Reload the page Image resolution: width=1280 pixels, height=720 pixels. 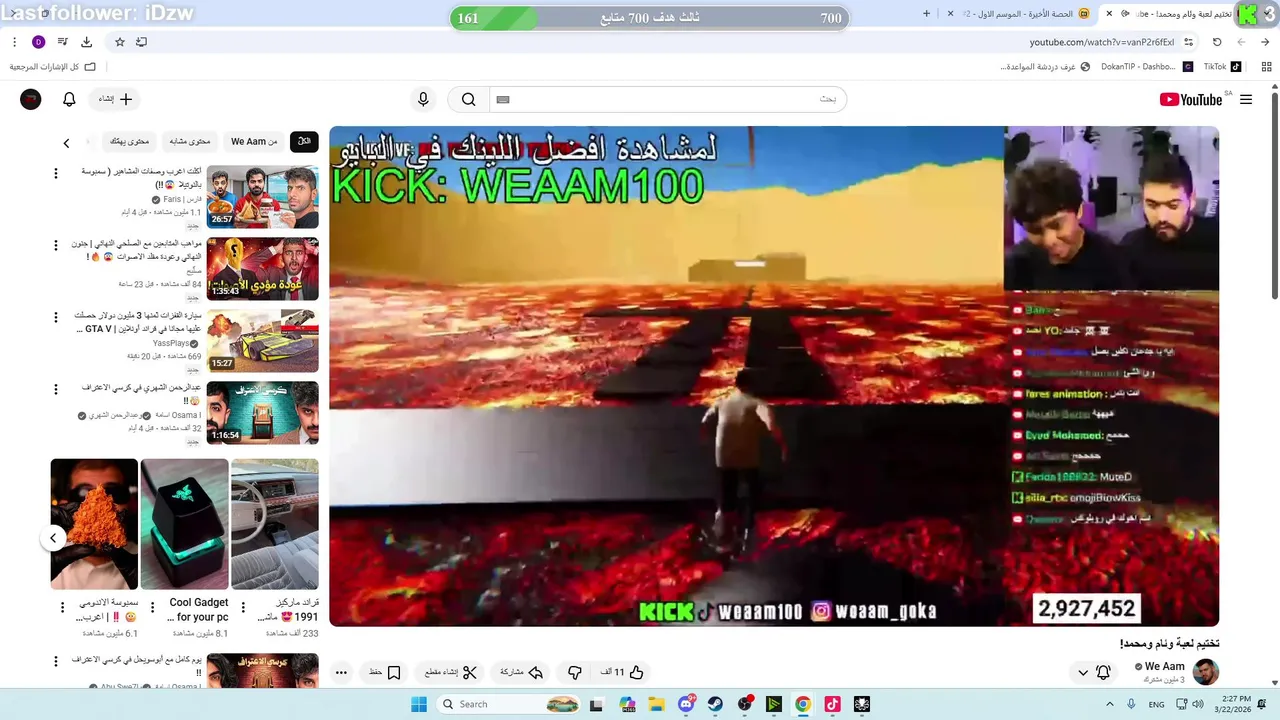click(x=1217, y=42)
